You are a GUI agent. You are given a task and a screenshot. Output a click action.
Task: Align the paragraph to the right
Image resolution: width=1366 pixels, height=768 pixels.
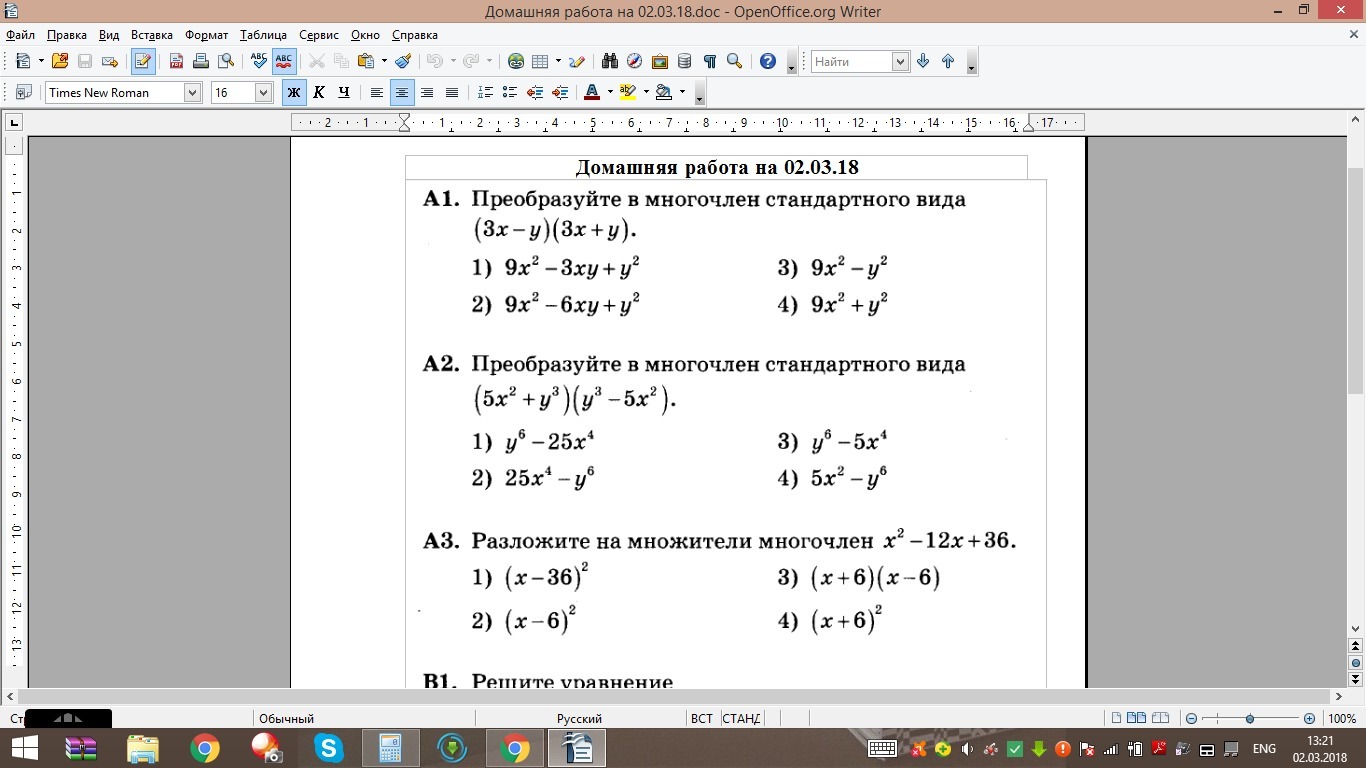point(427,92)
